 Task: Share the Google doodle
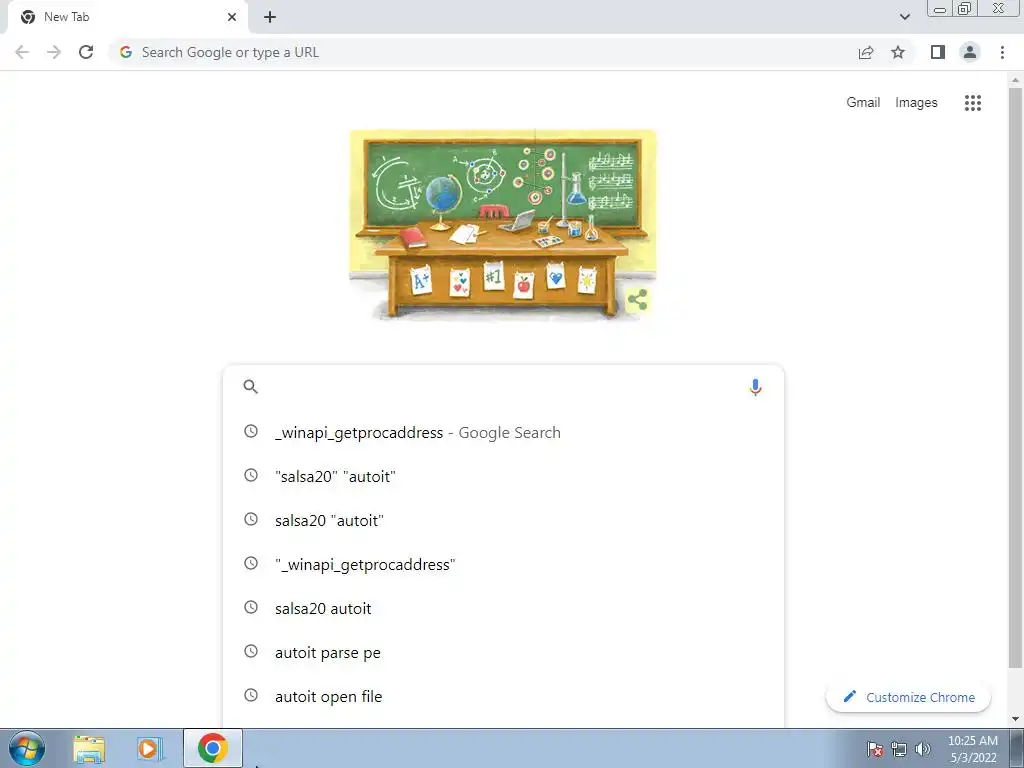(637, 300)
